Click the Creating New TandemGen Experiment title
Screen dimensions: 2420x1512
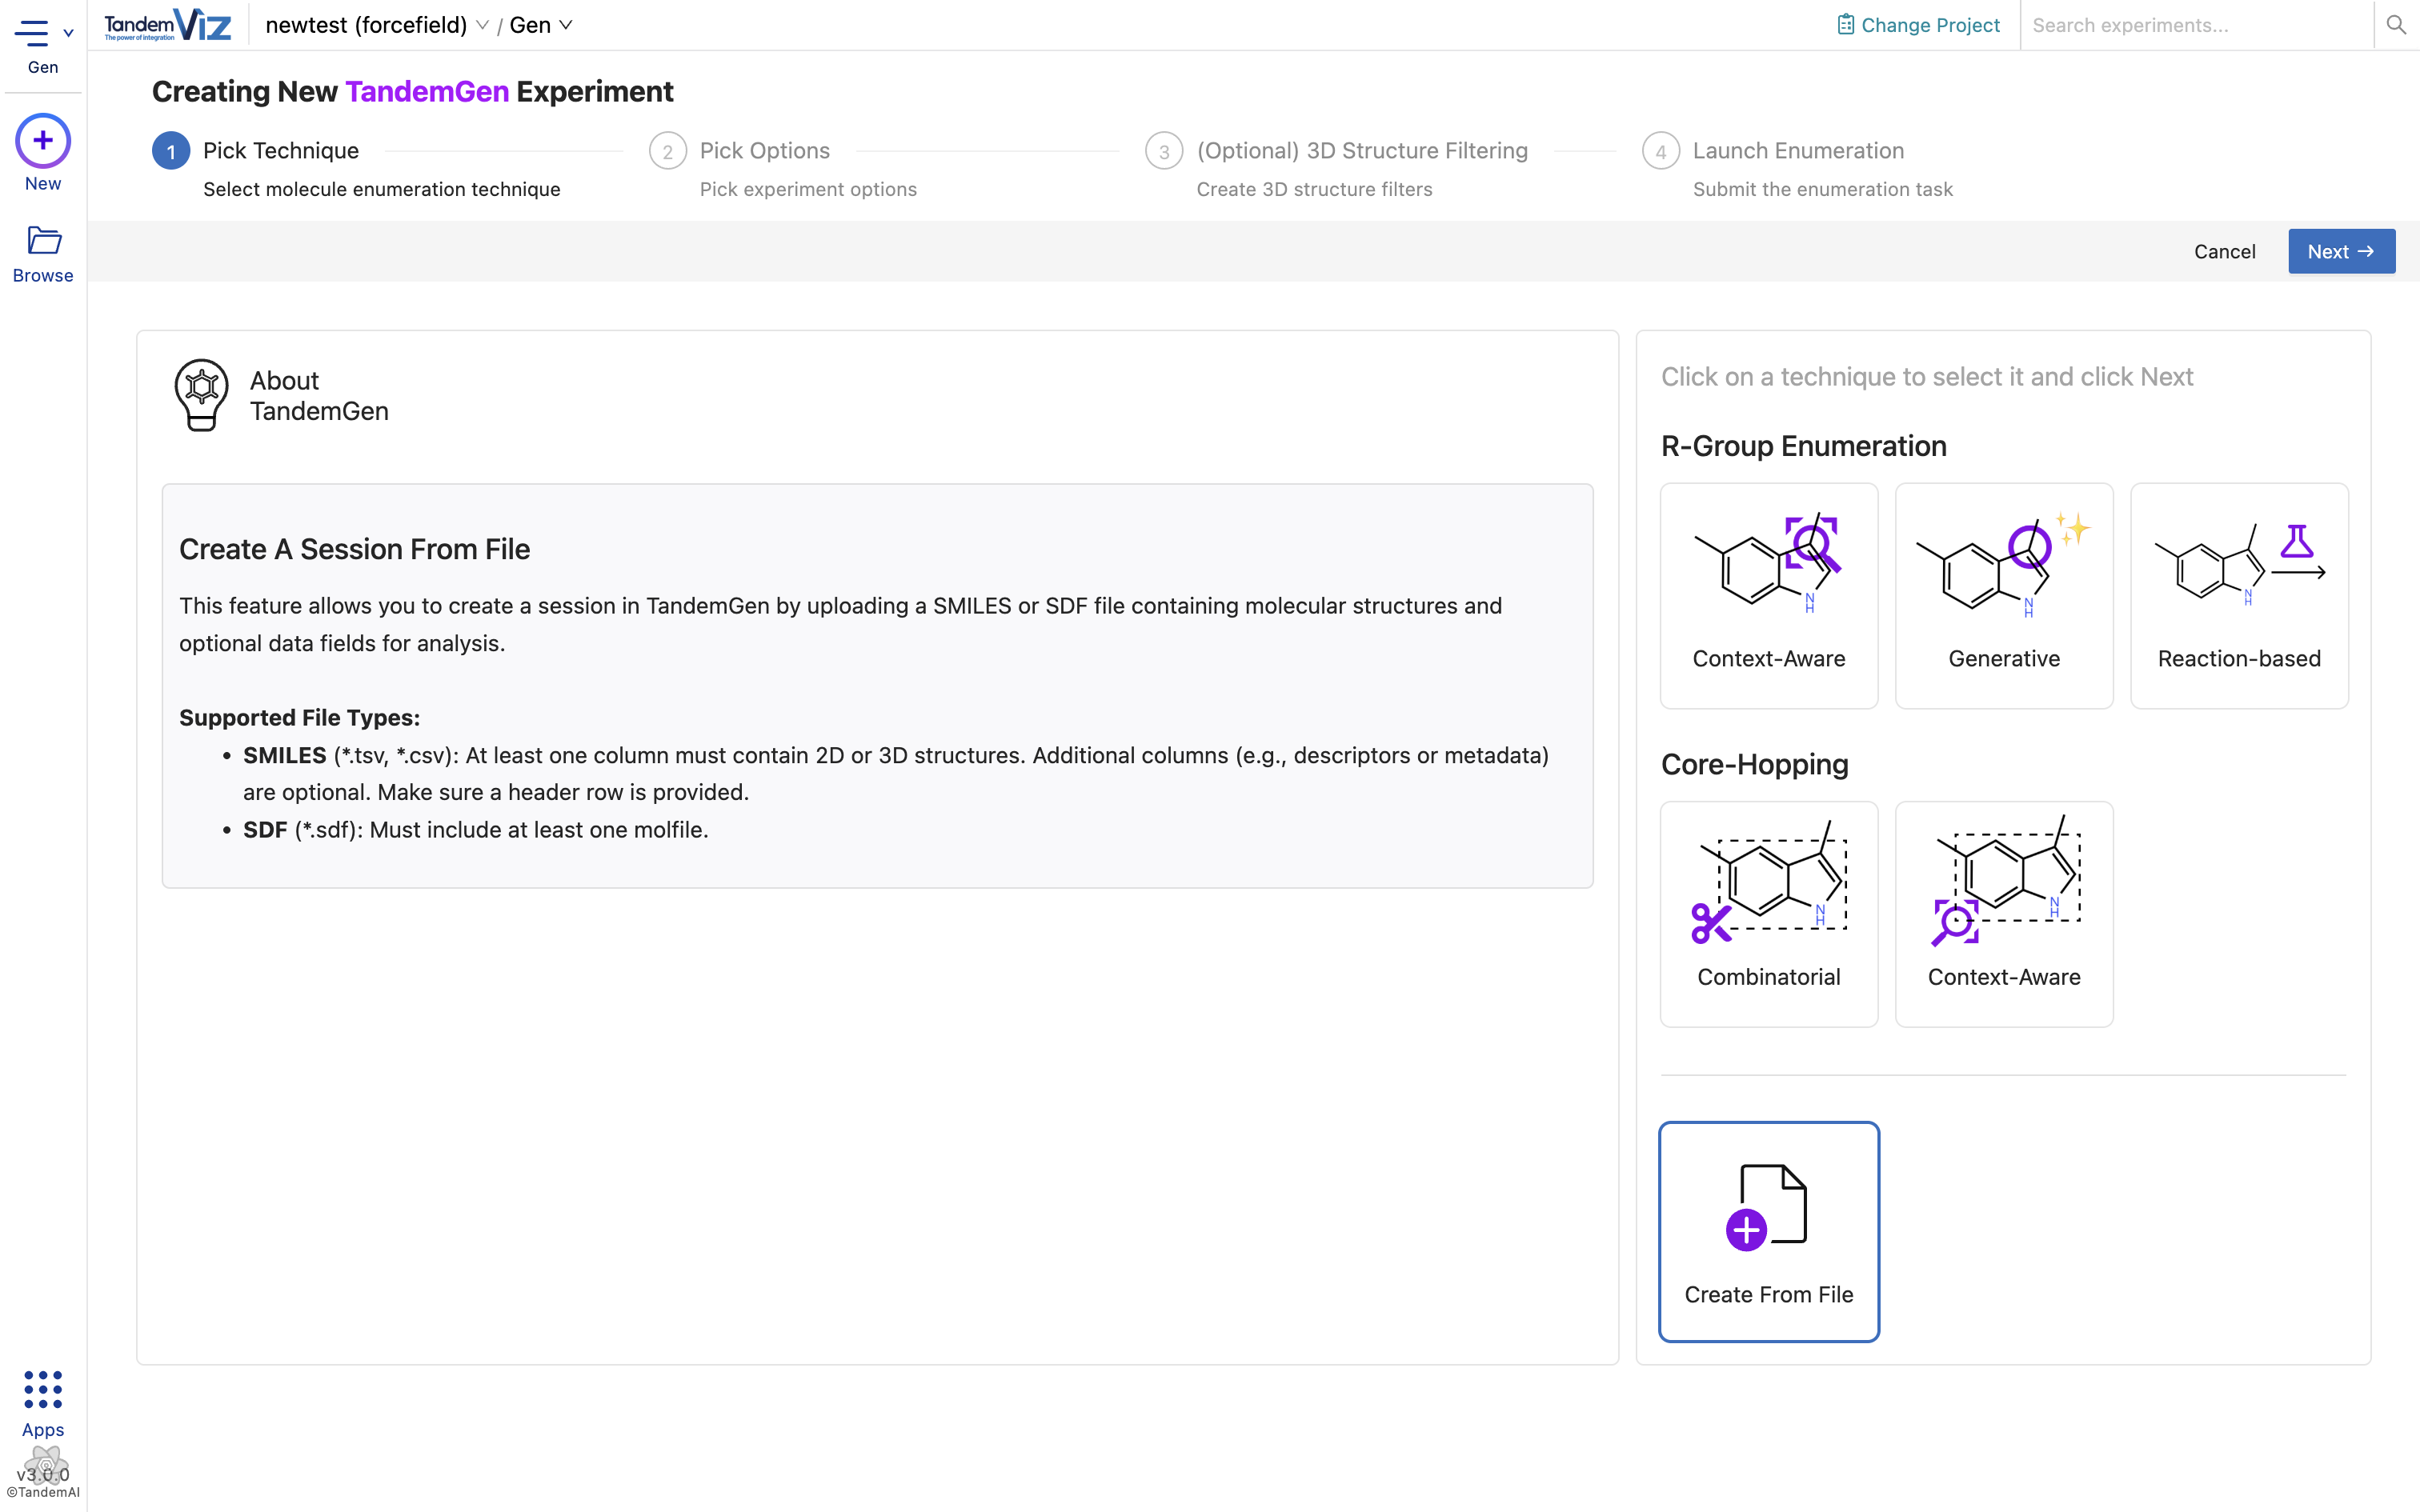[412, 91]
